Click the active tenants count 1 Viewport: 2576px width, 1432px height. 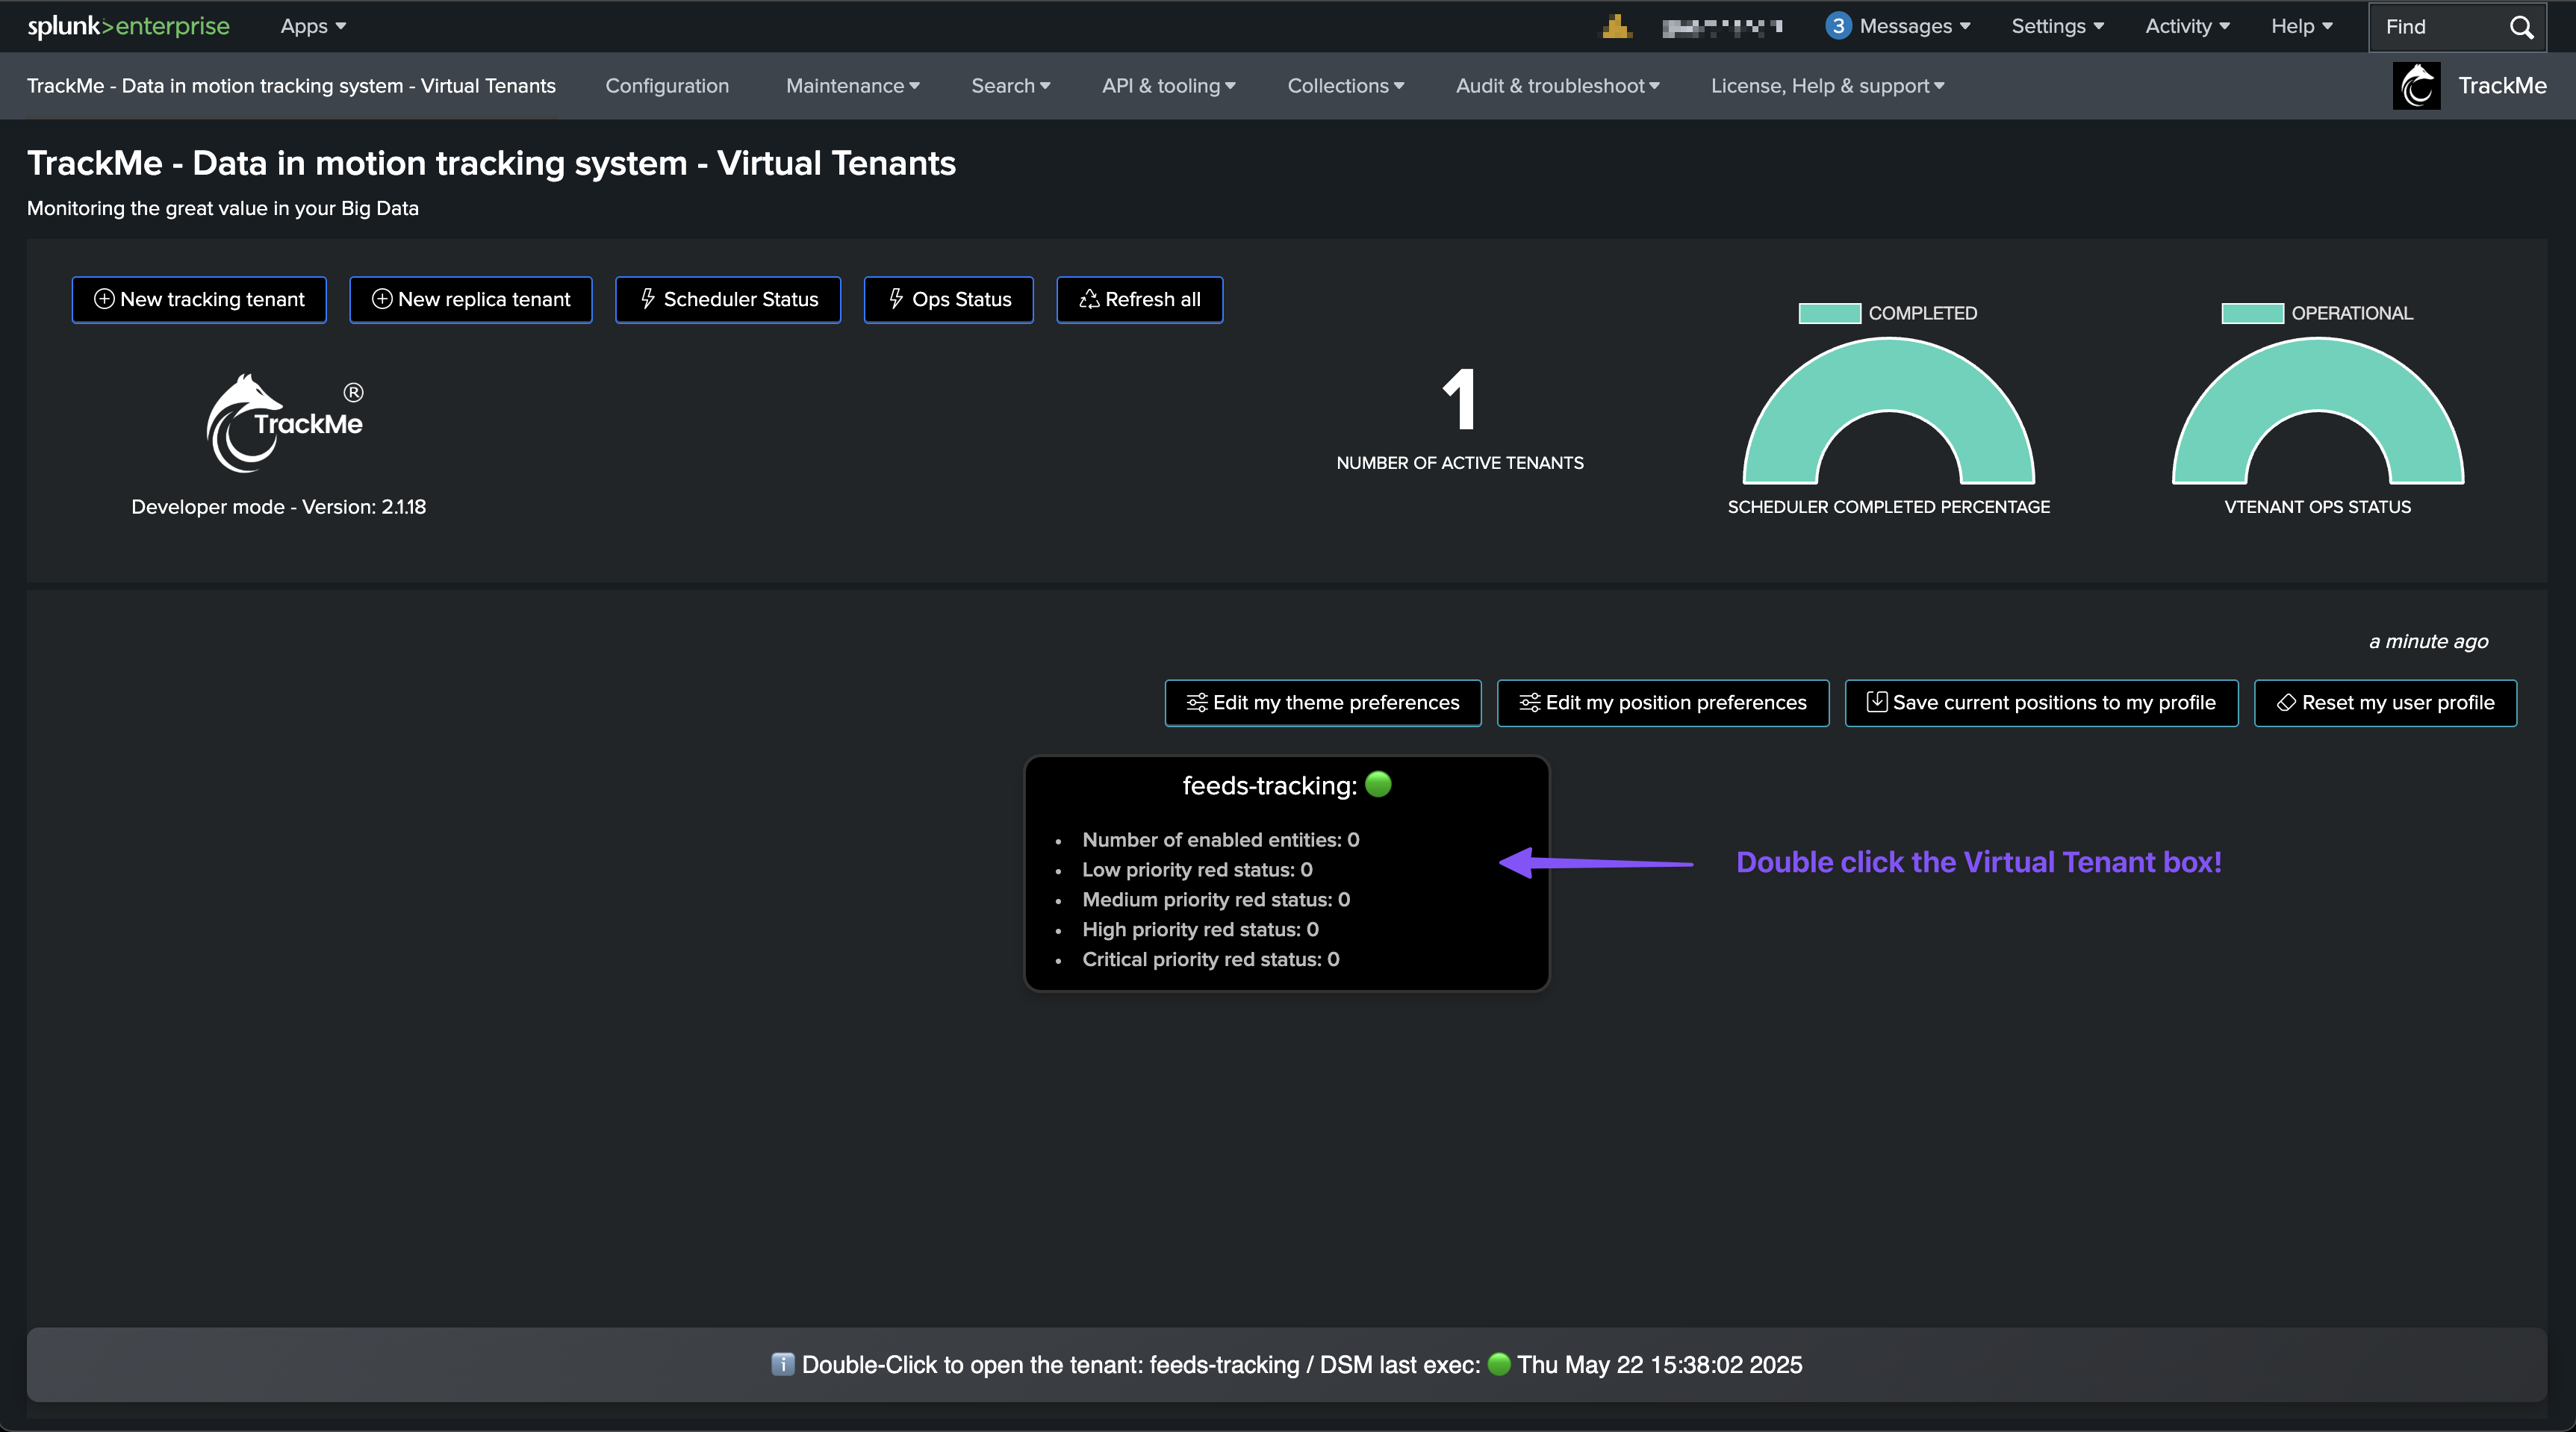[1460, 399]
